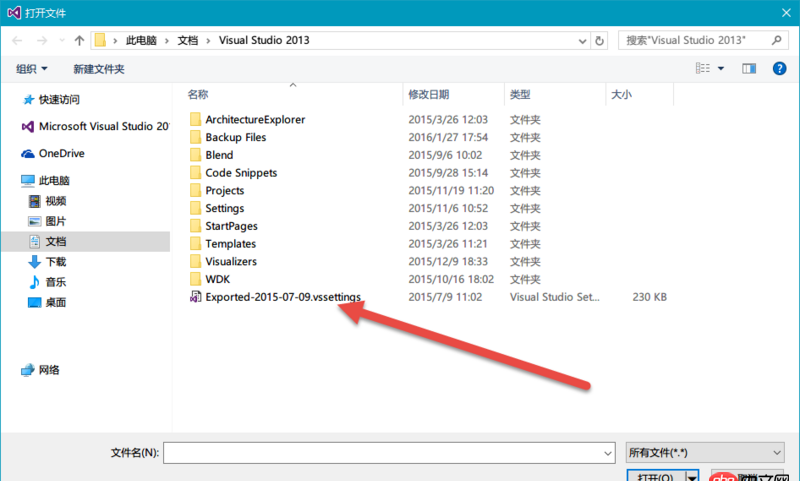Select the WDK folder
This screenshot has height=481, width=800.
click(218, 279)
